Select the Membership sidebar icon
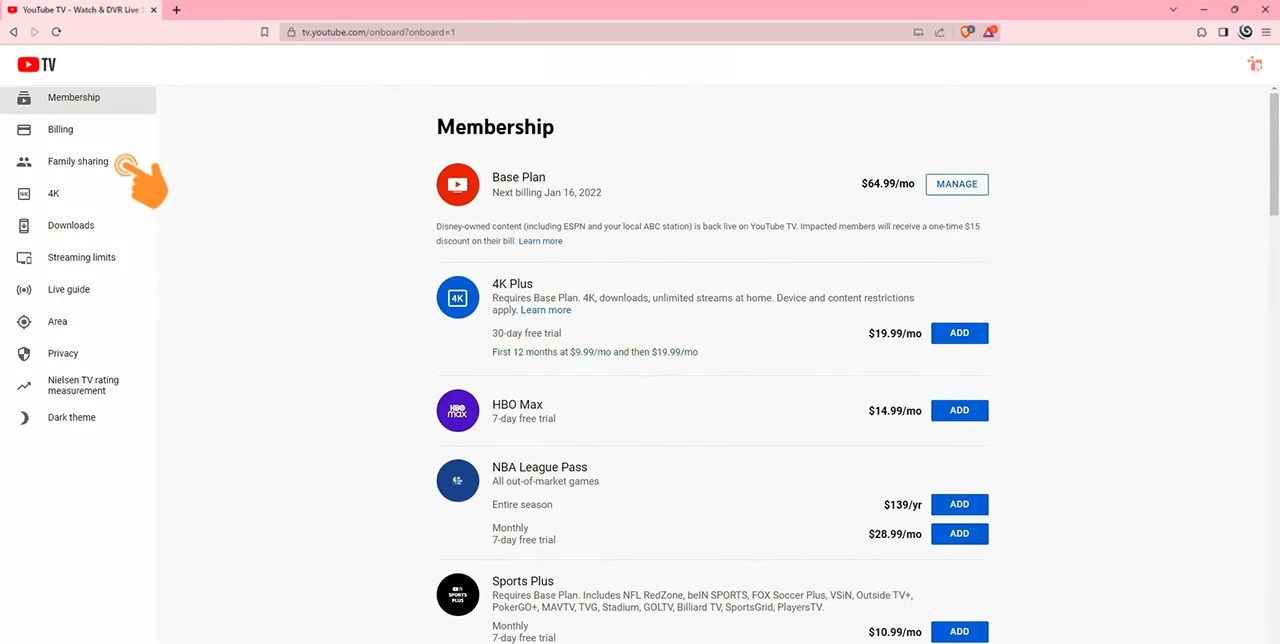This screenshot has width=1280, height=644. pos(23,97)
